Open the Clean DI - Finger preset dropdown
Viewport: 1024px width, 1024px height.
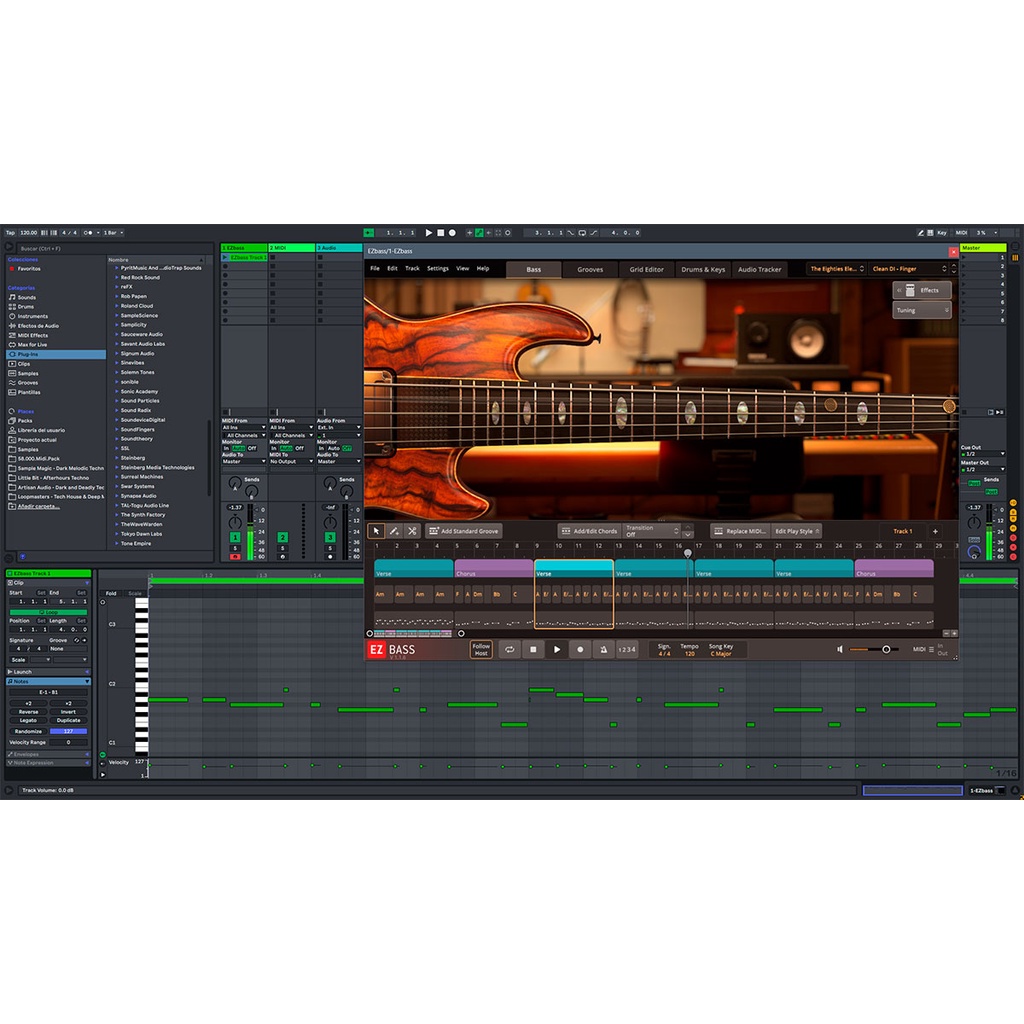point(909,269)
